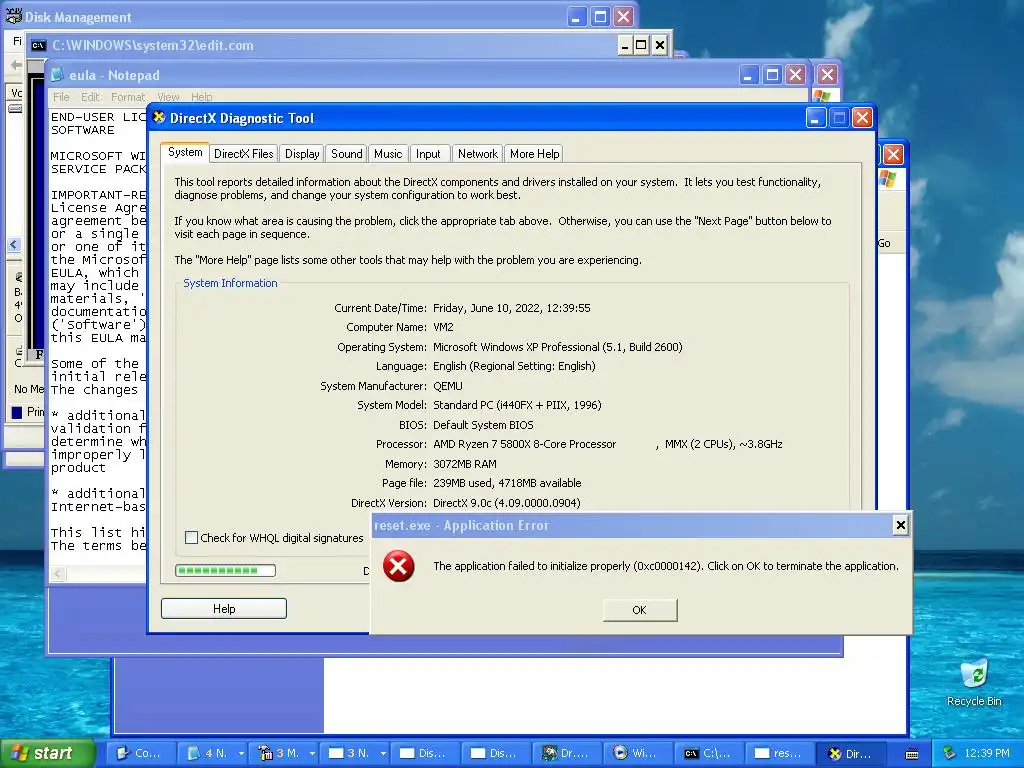Switch to the 'Wi...' media player taskbar item
This screenshot has height=768, width=1024.
pos(637,753)
